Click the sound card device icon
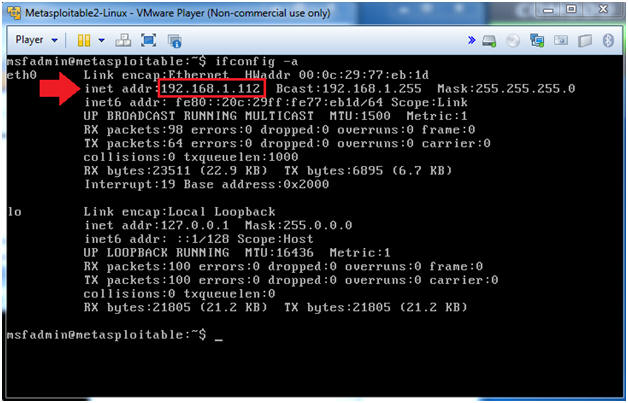 click(x=585, y=40)
